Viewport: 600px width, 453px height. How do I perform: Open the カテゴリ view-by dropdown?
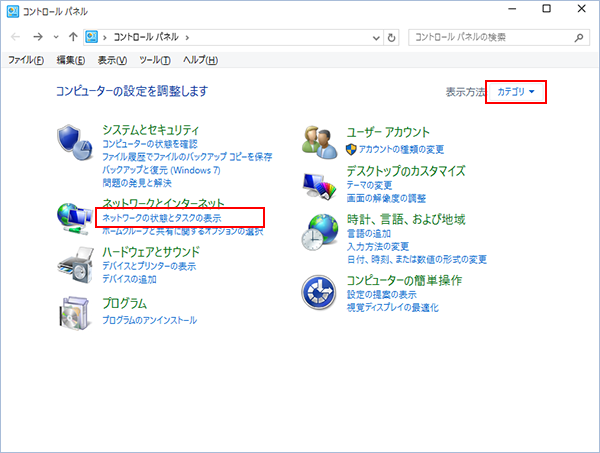point(517,92)
